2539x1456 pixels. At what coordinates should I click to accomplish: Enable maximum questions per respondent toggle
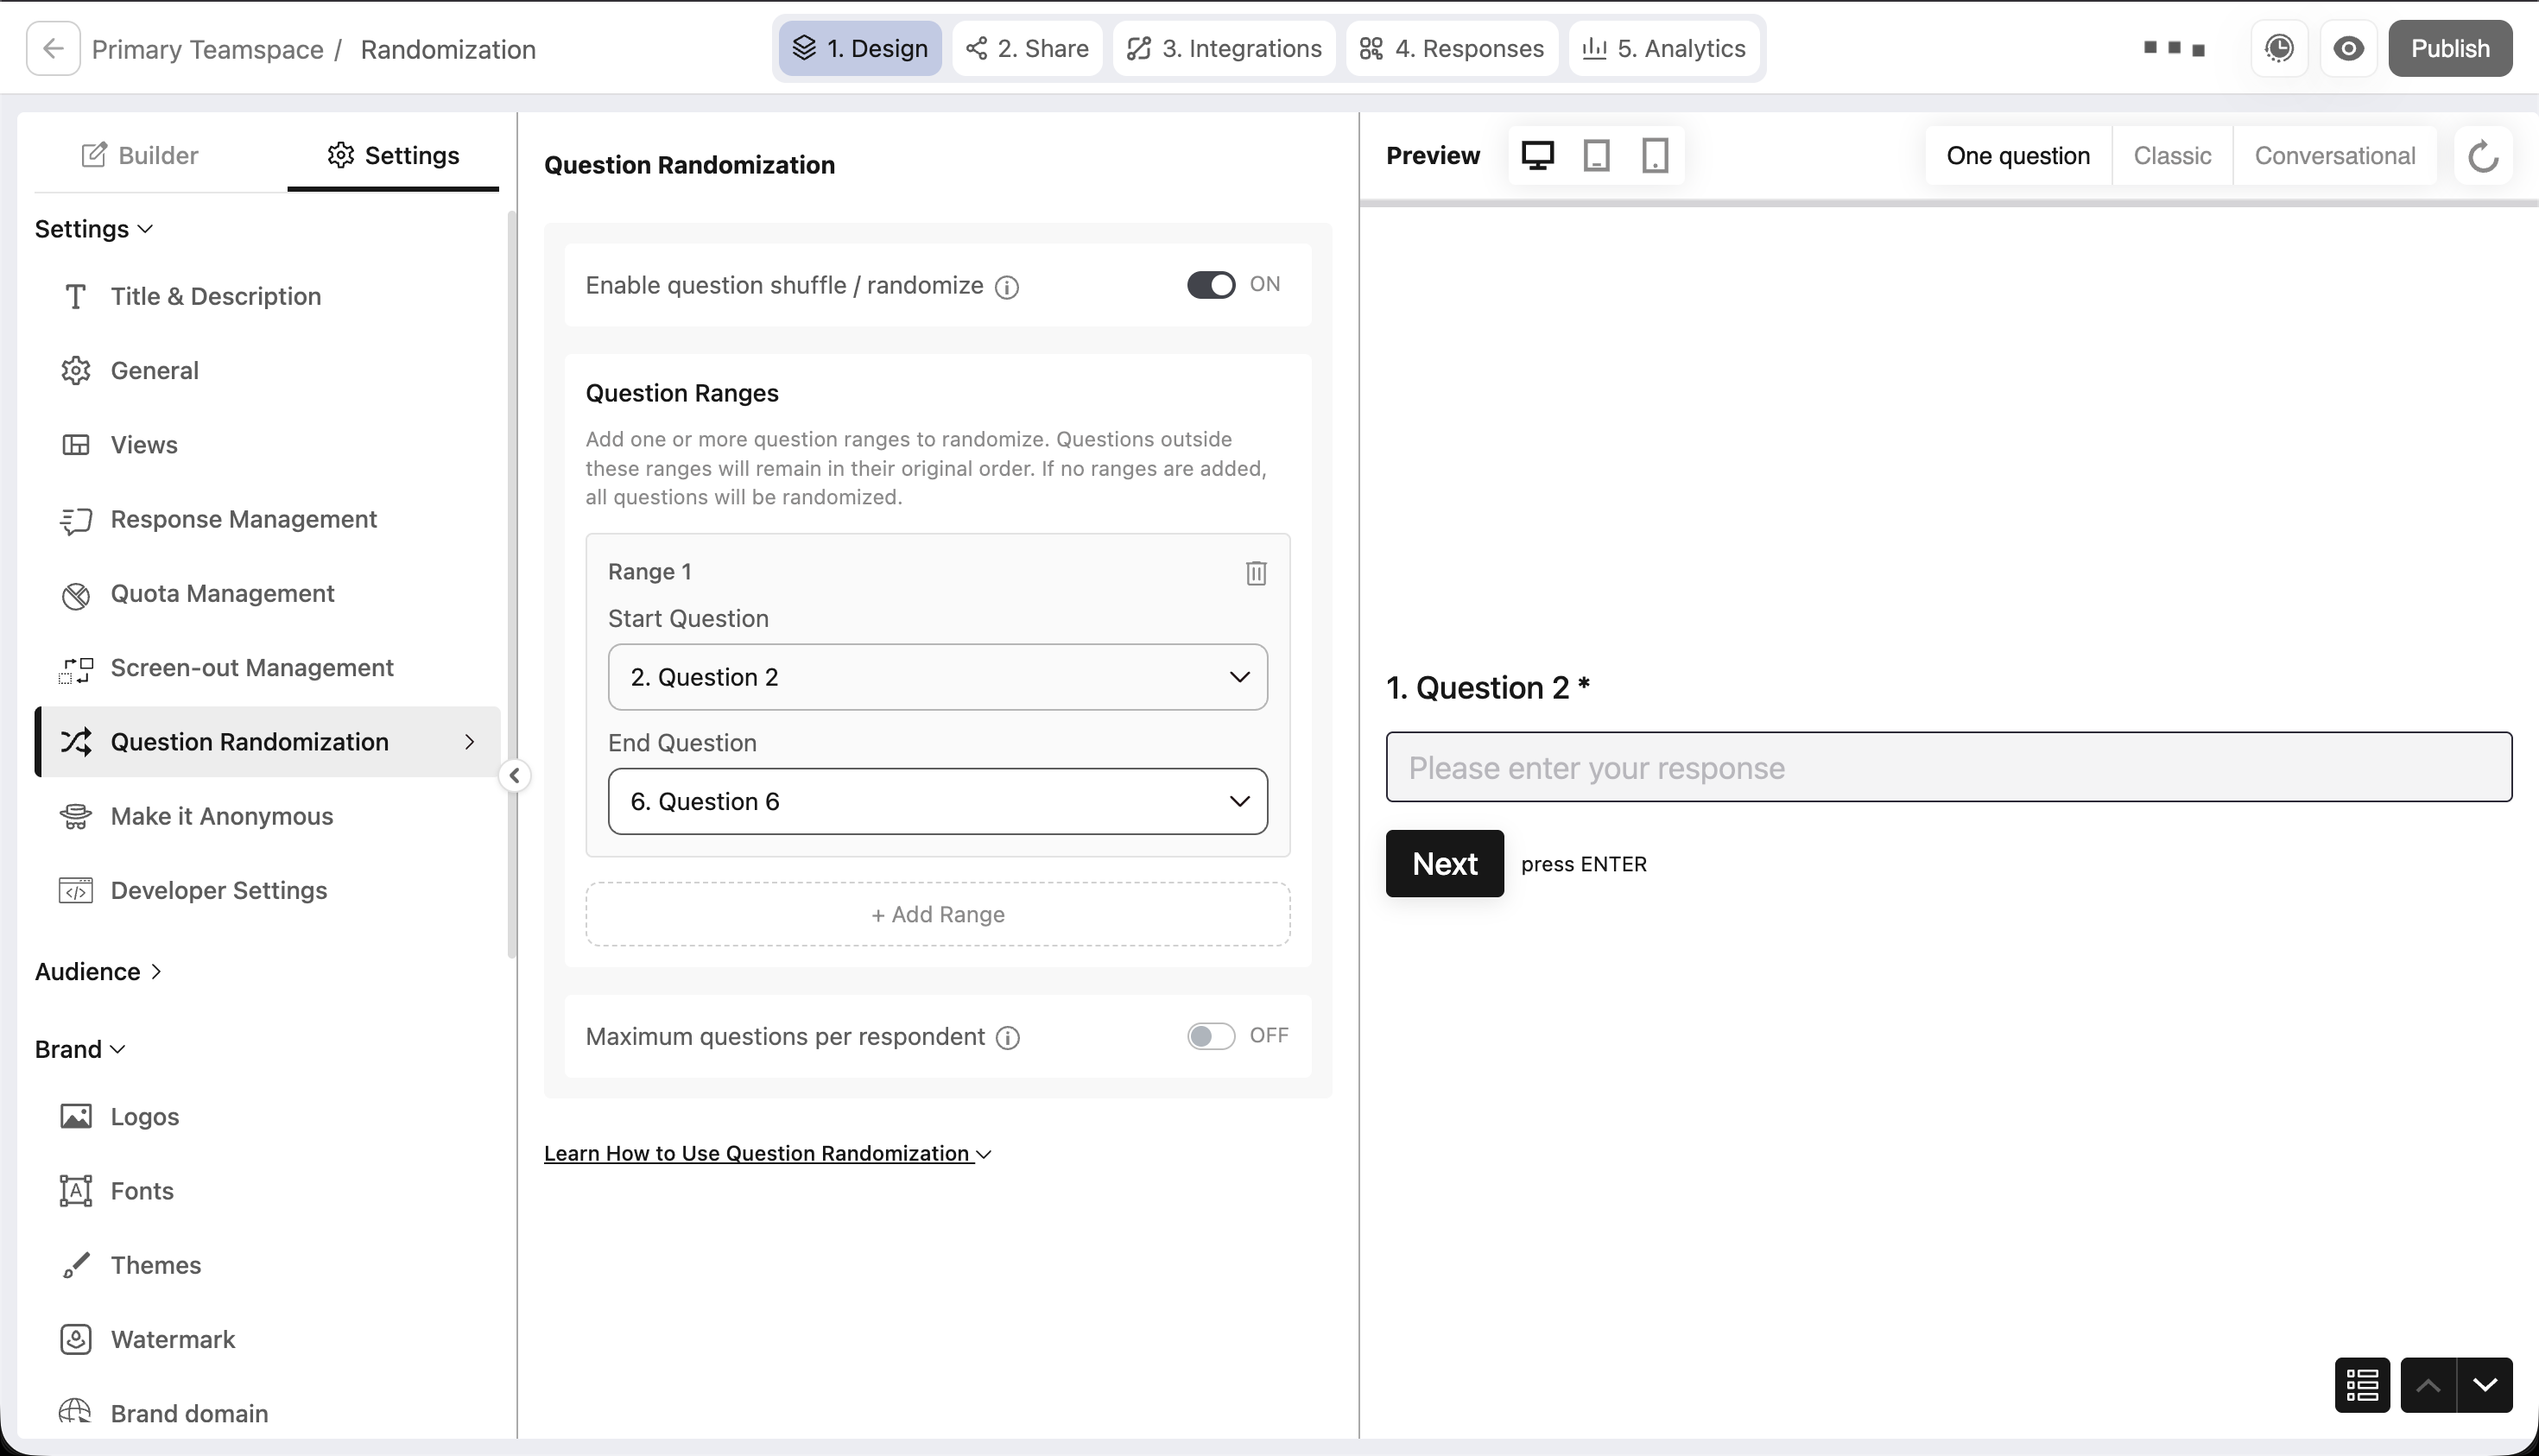tap(1211, 1036)
